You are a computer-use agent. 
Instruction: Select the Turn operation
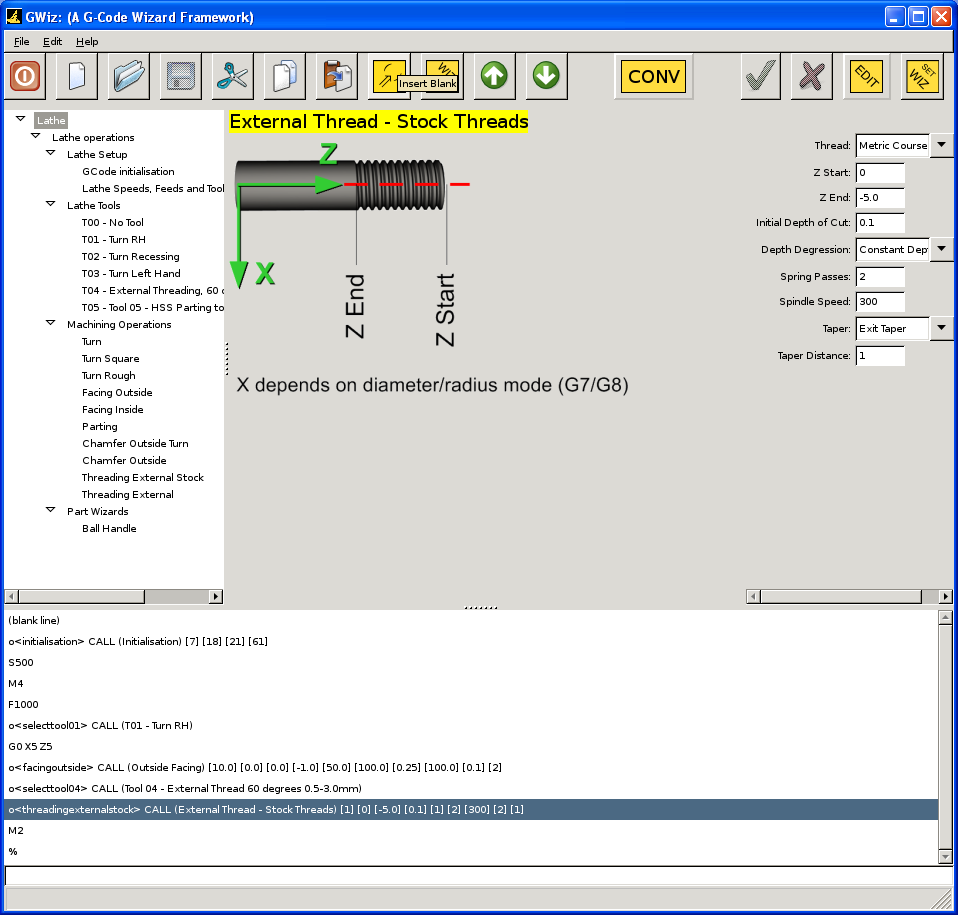coord(92,341)
